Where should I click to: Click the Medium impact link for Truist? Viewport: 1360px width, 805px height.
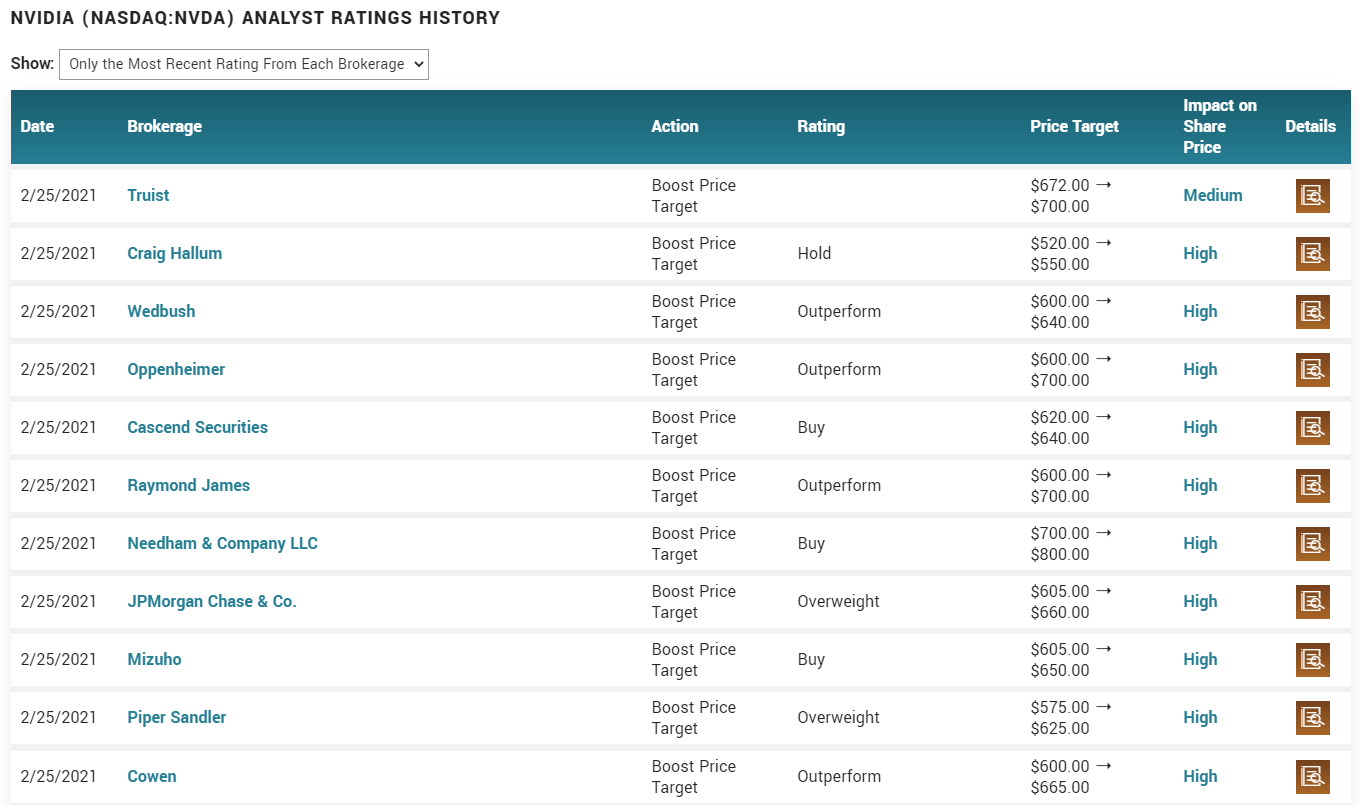coord(1213,195)
